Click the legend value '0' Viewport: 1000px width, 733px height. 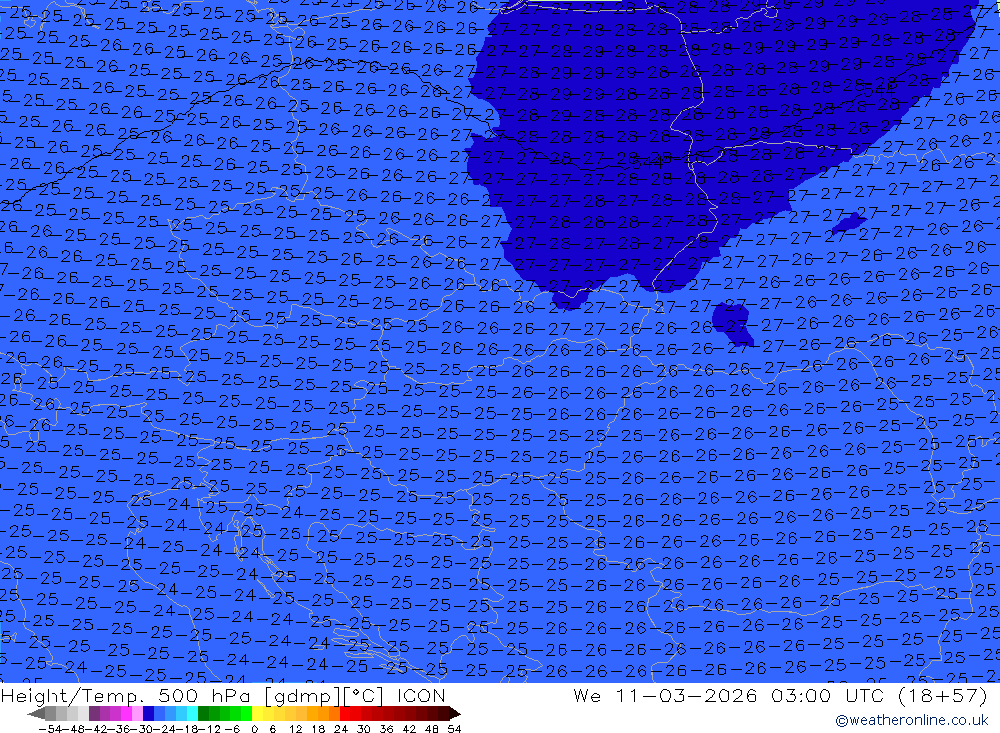point(254,729)
